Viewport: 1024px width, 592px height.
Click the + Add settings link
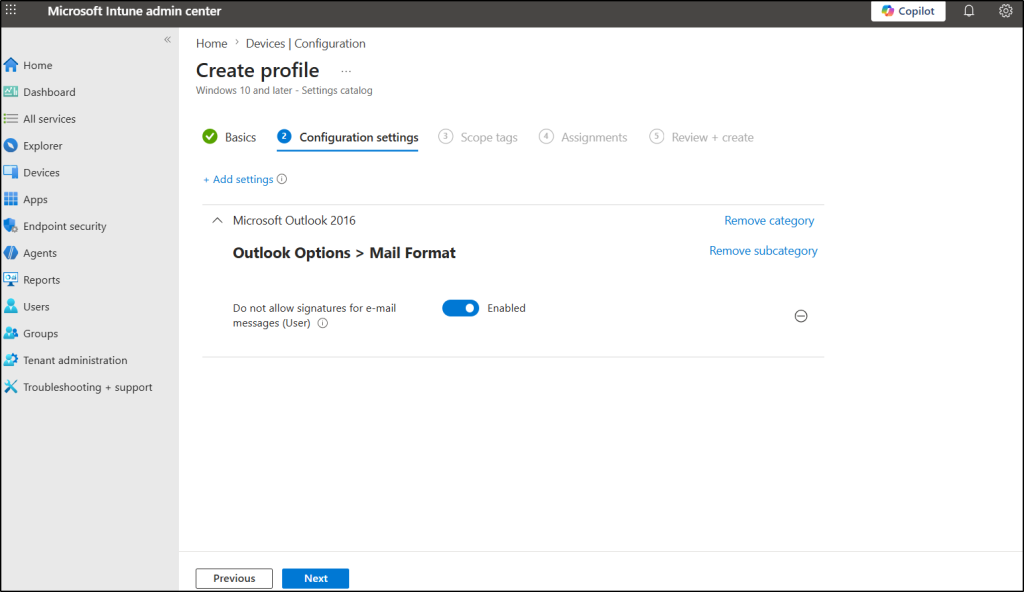[x=238, y=179]
